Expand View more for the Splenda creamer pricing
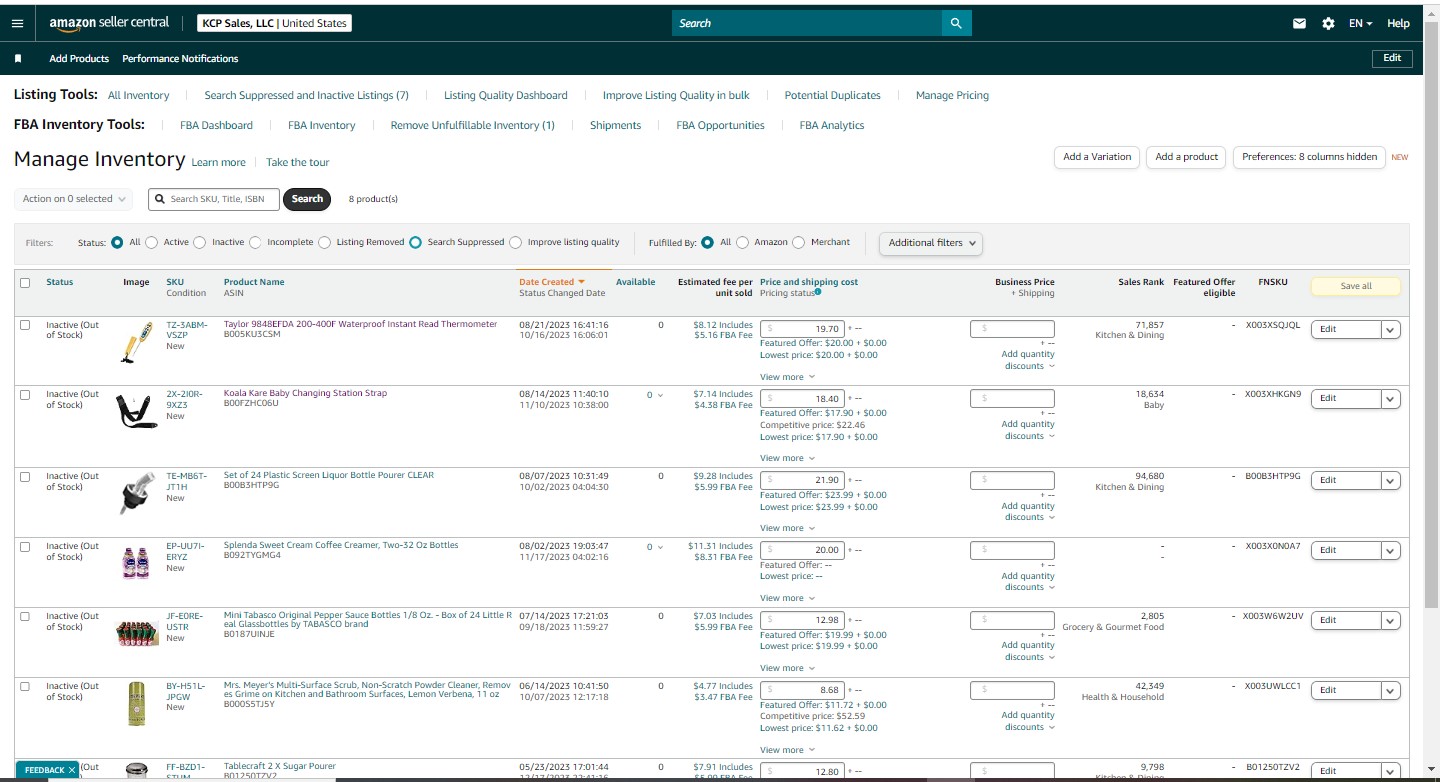1440x782 pixels. point(787,598)
